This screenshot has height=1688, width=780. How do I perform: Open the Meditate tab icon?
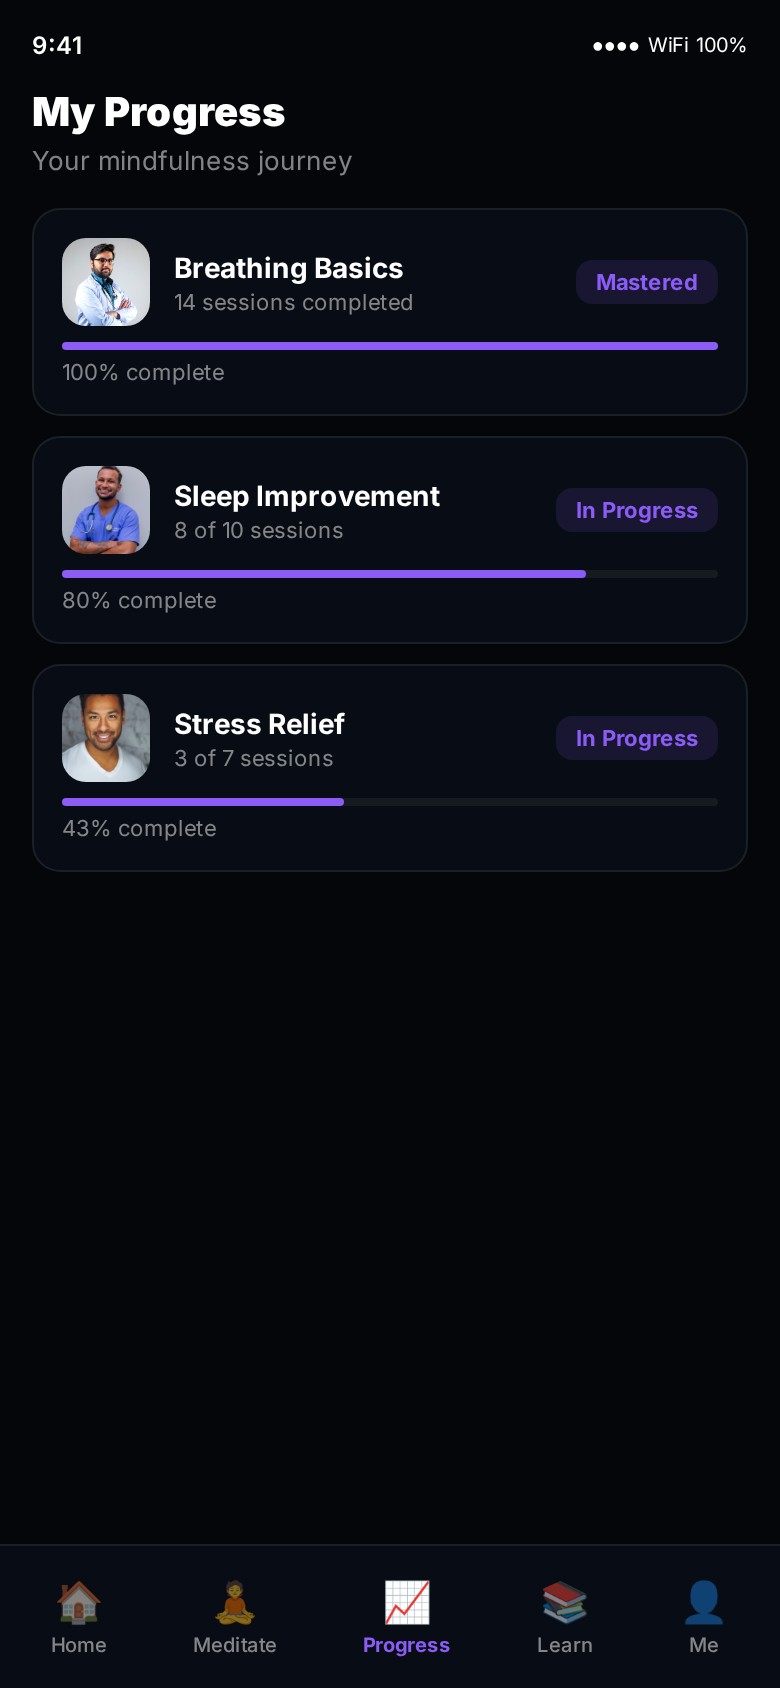tap(234, 1602)
